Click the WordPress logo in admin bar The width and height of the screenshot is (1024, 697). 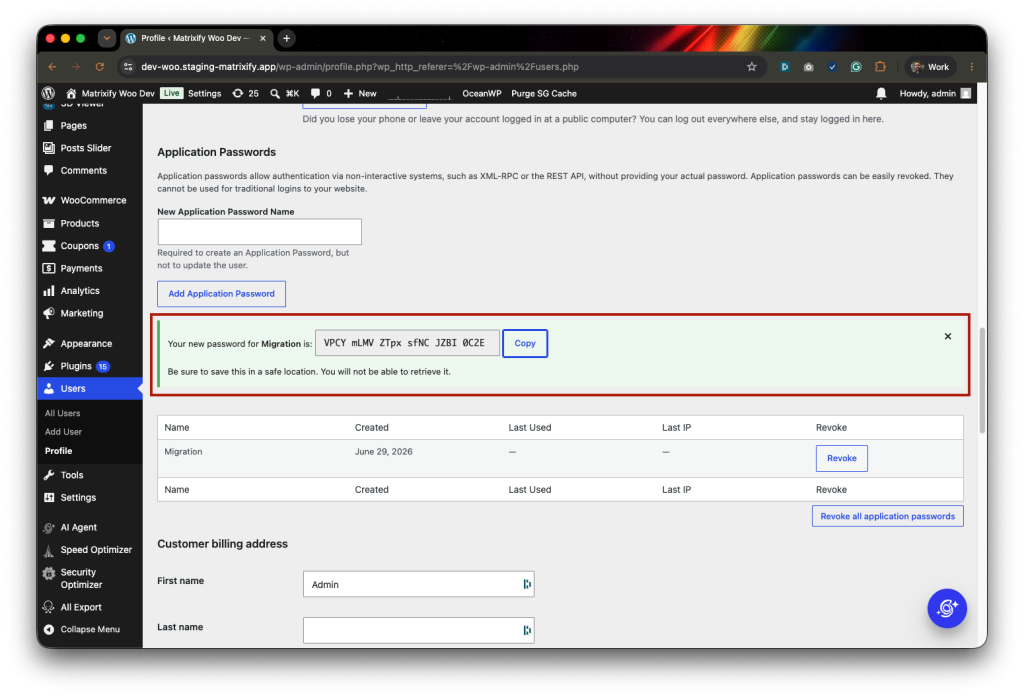coord(48,93)
